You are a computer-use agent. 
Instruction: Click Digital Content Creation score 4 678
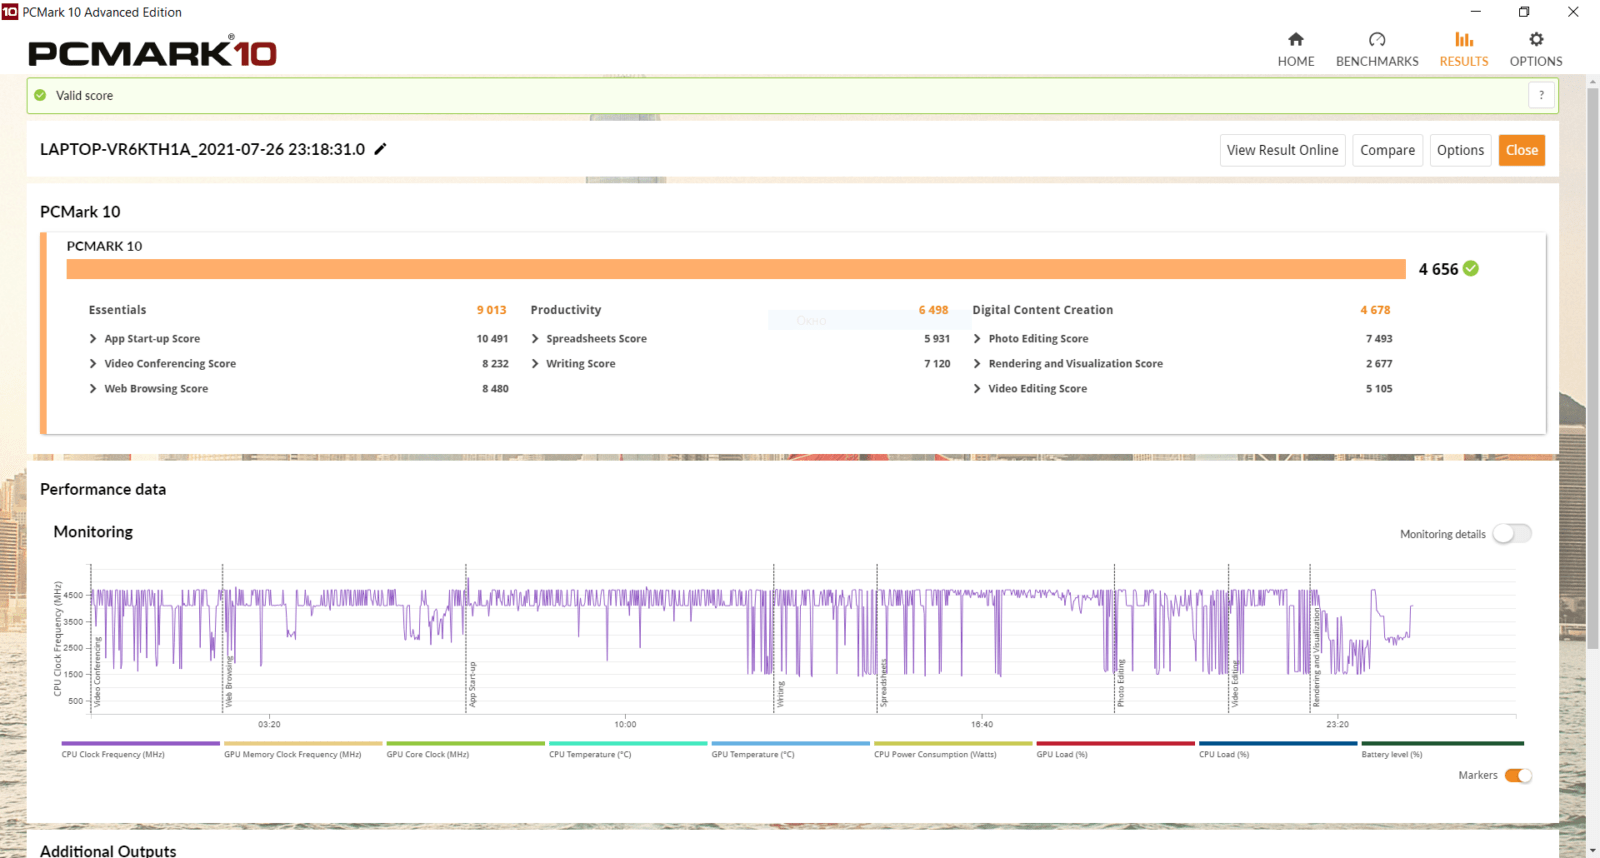[x=1375, y=310]
